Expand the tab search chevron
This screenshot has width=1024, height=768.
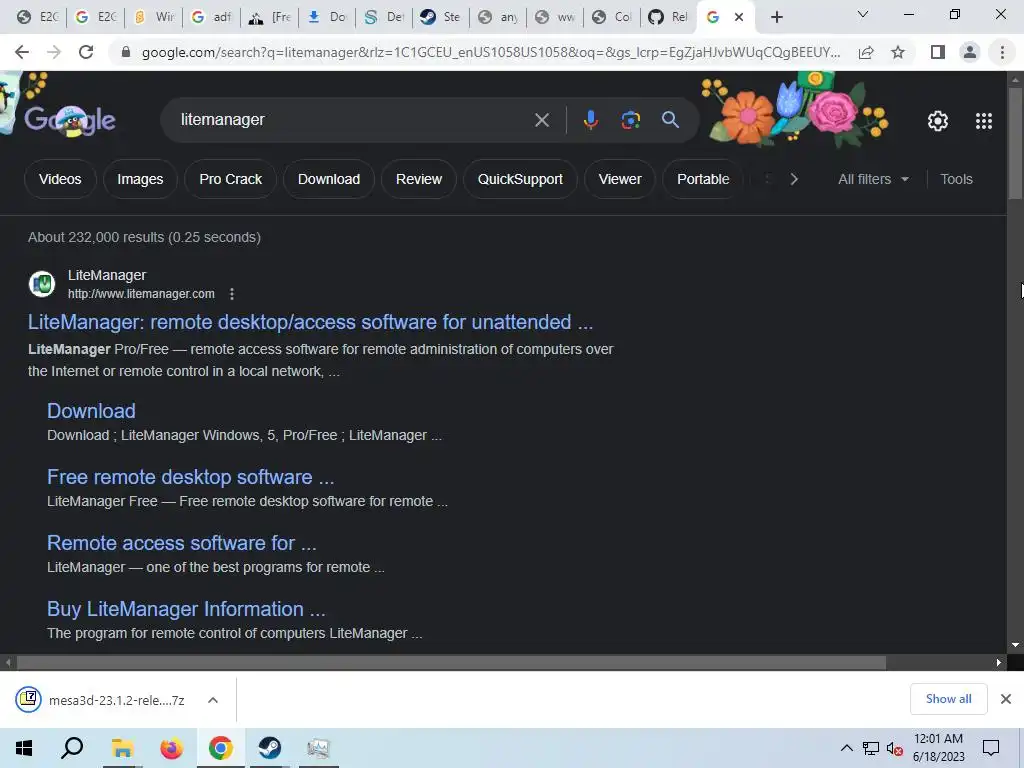(x=863, y=14)
